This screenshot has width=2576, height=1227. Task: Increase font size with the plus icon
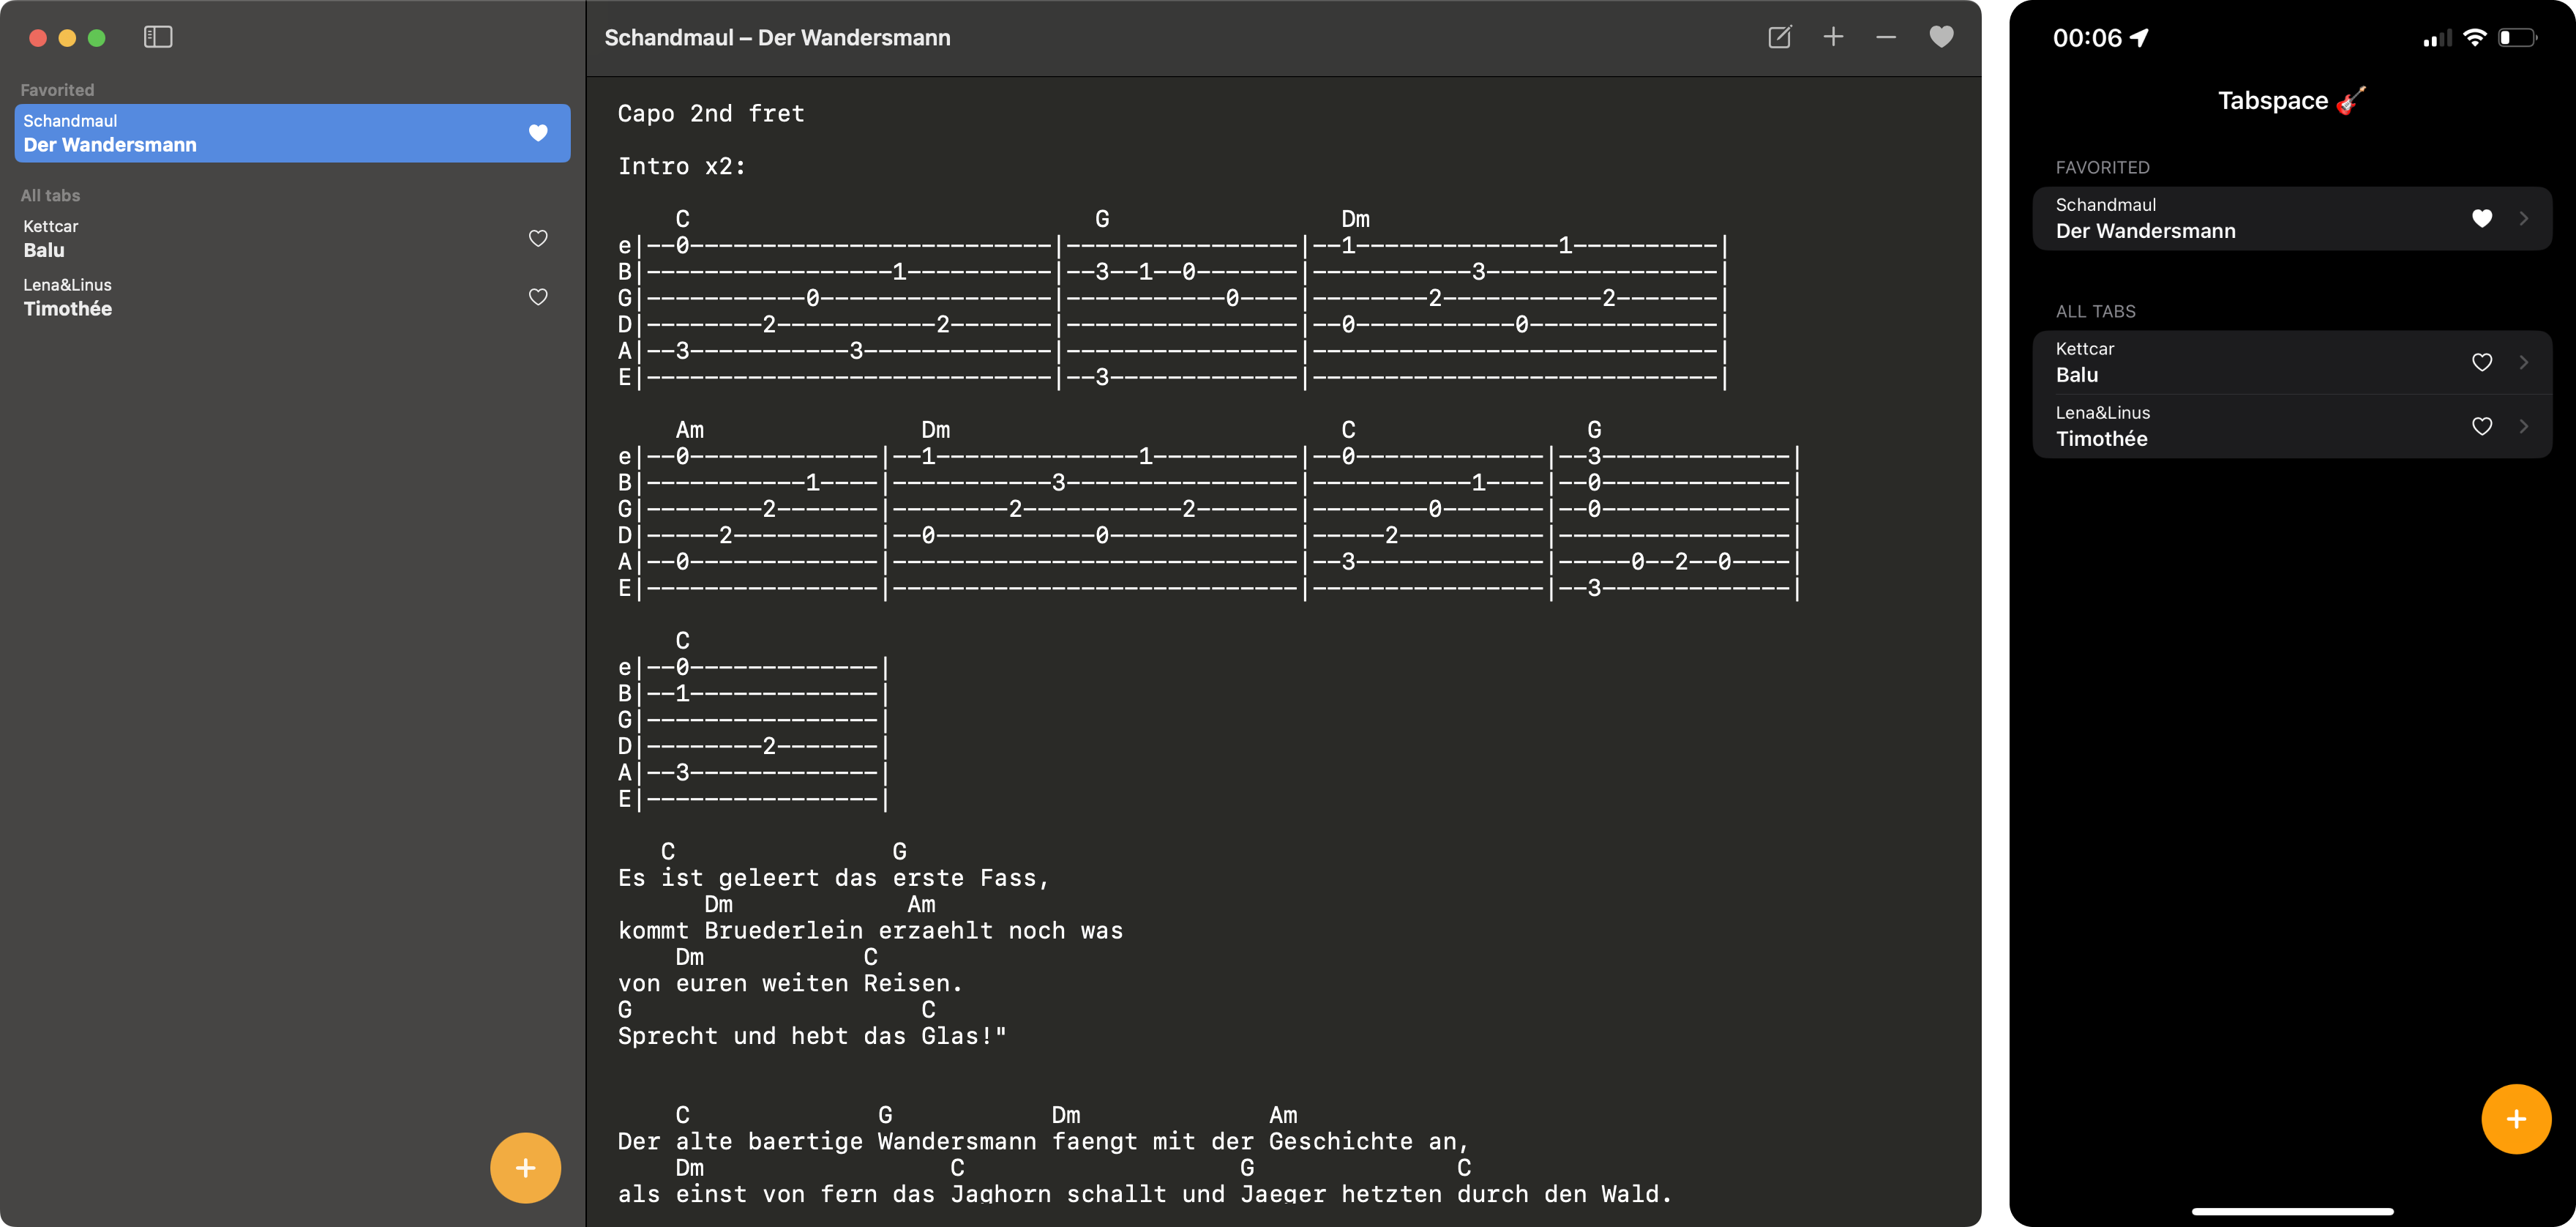[1833, 37]
